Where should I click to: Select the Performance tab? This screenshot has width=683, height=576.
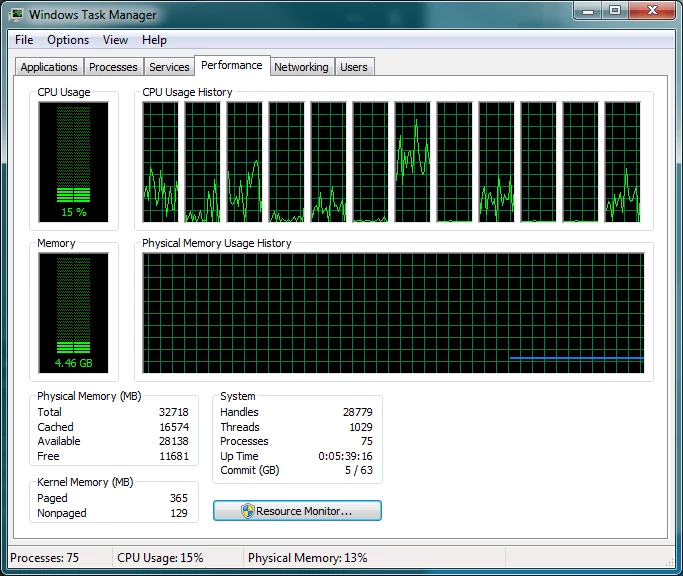pos(232,65)
